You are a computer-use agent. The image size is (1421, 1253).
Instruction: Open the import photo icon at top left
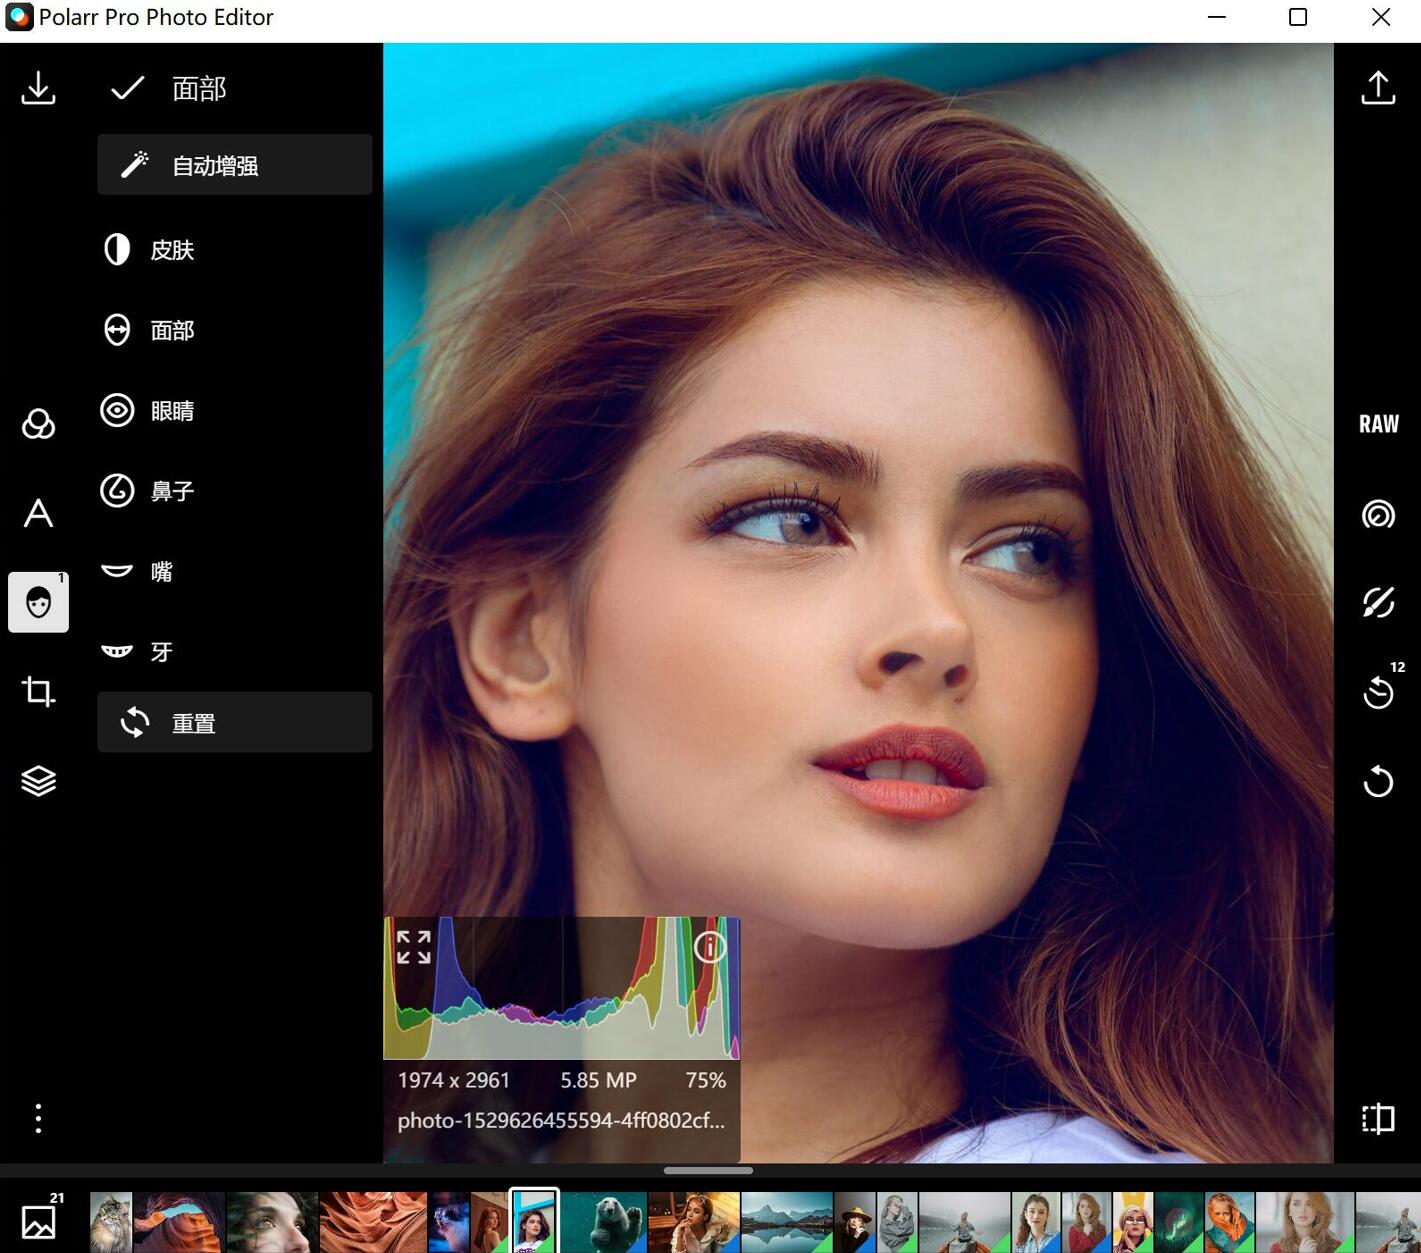(x=38, y=88)
